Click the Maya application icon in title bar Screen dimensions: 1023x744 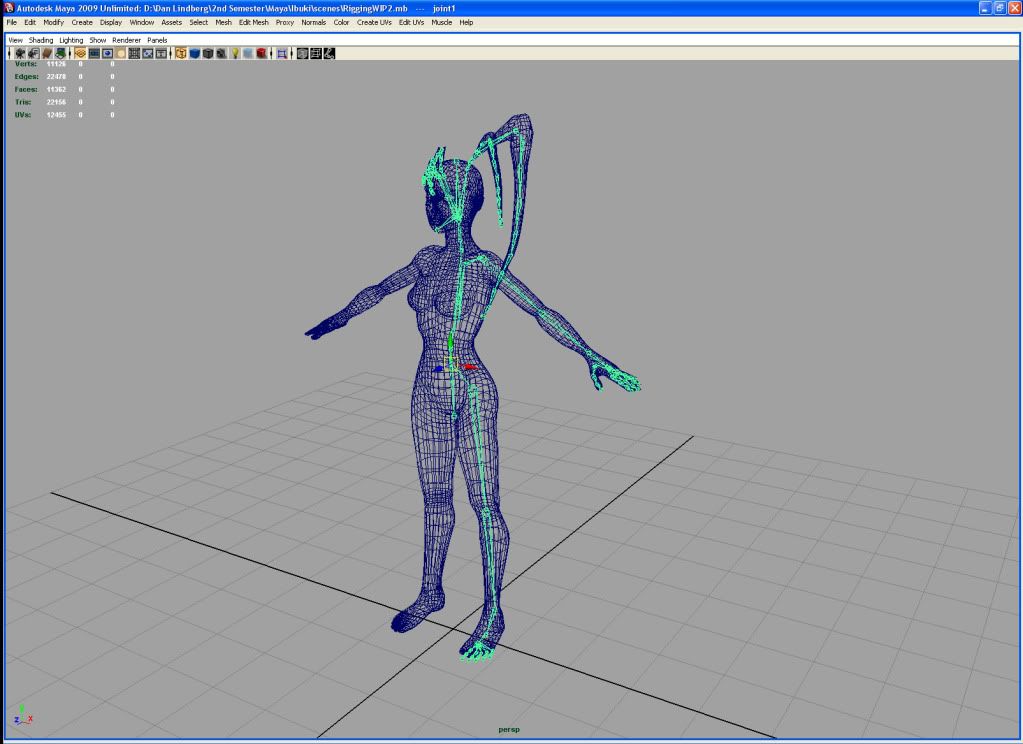8,8
